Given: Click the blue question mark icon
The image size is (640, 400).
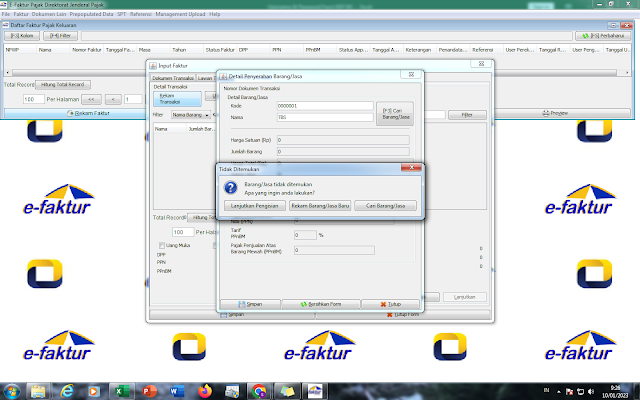Looking at the screenshot, I should coord(231,188).
